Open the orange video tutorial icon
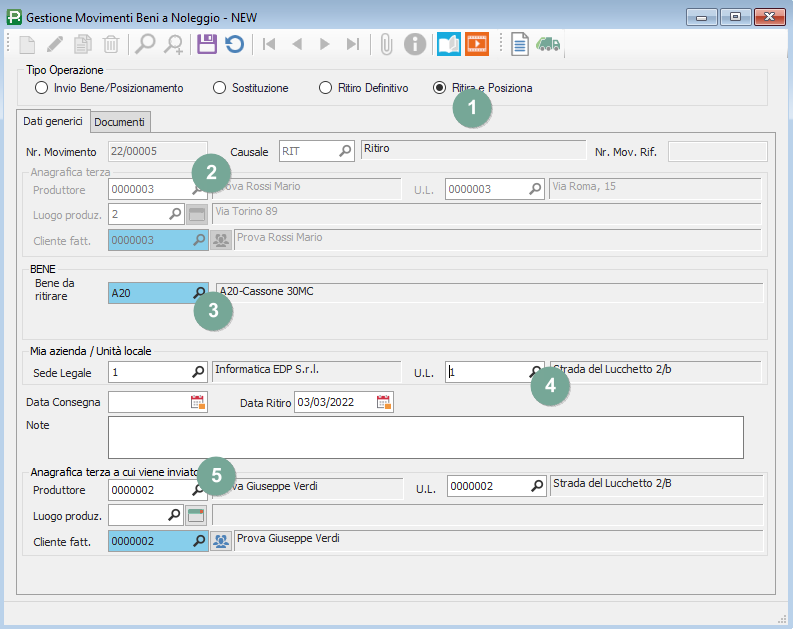Screen dimensions: 793x629 pos(477,44)
